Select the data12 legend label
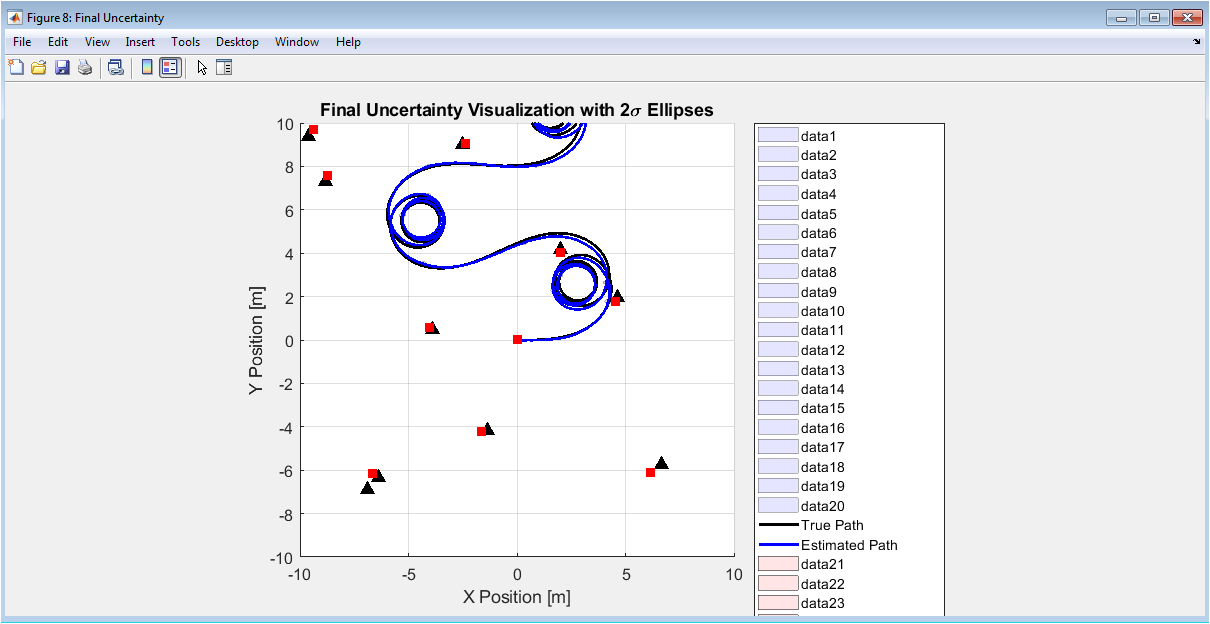The height and width of the screenshot is (624, 1210). pos(823,350)
